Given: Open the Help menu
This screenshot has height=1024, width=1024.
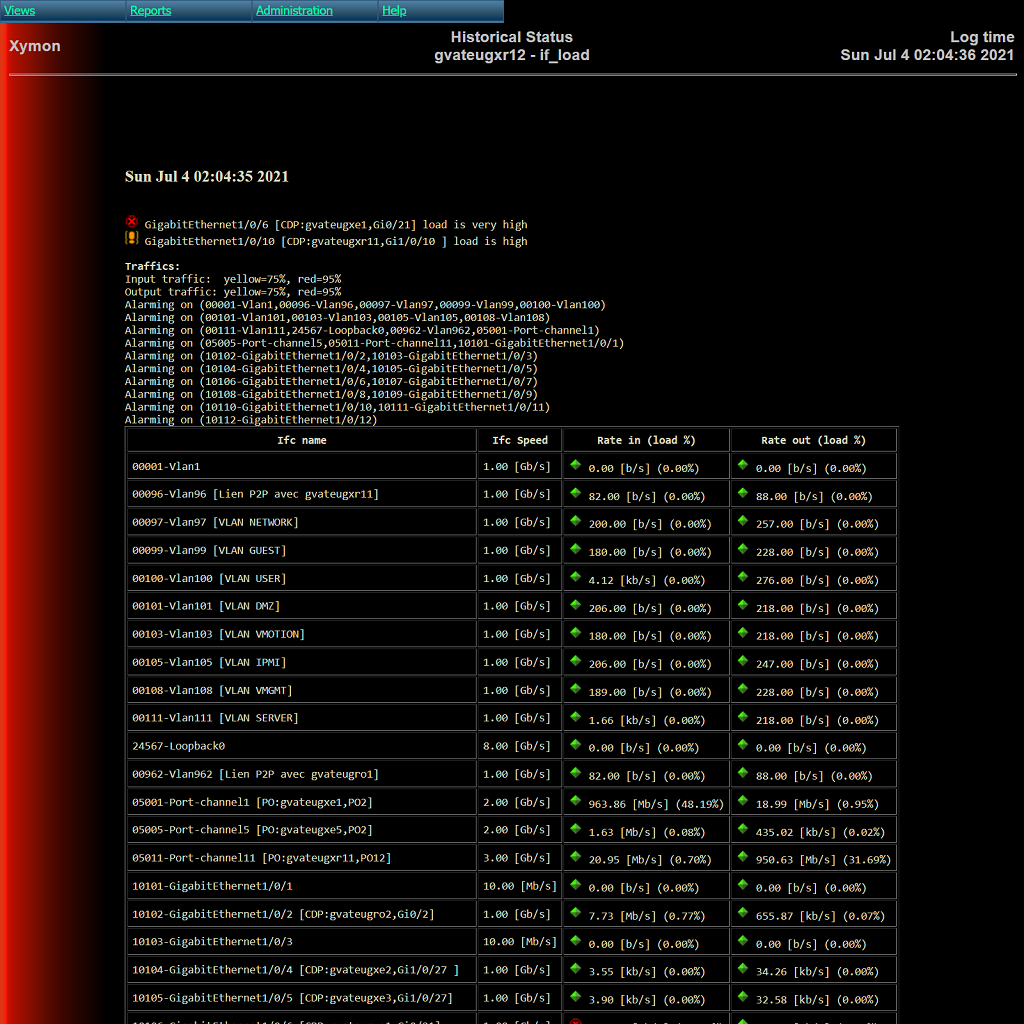Looking at the screenshot, I should [394, 11].
